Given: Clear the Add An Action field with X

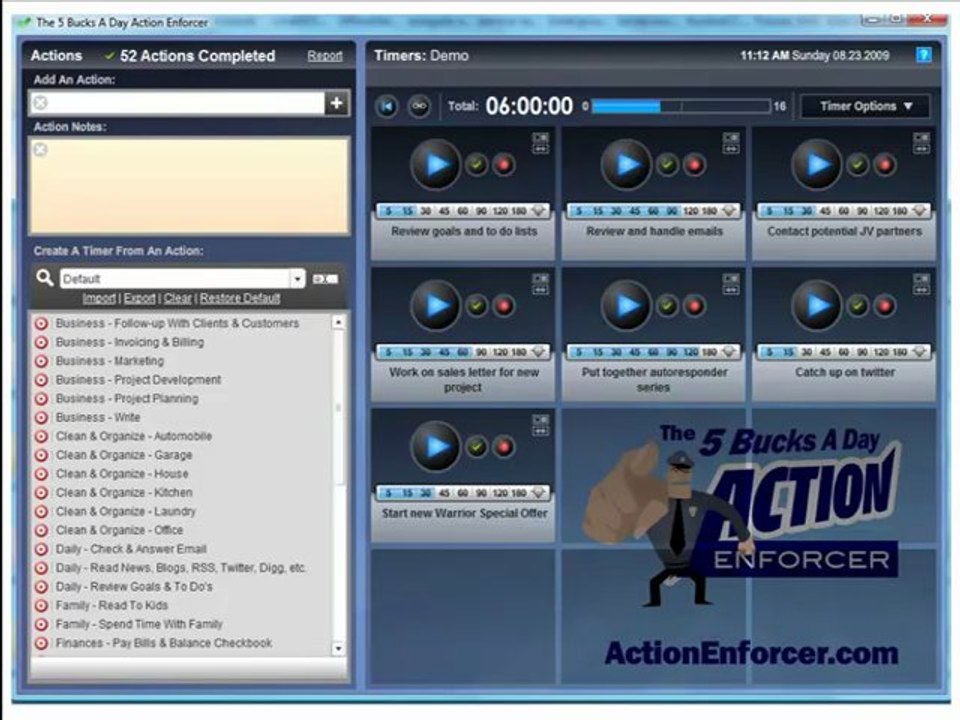Looking at the screenshot, I should point(40,102).
